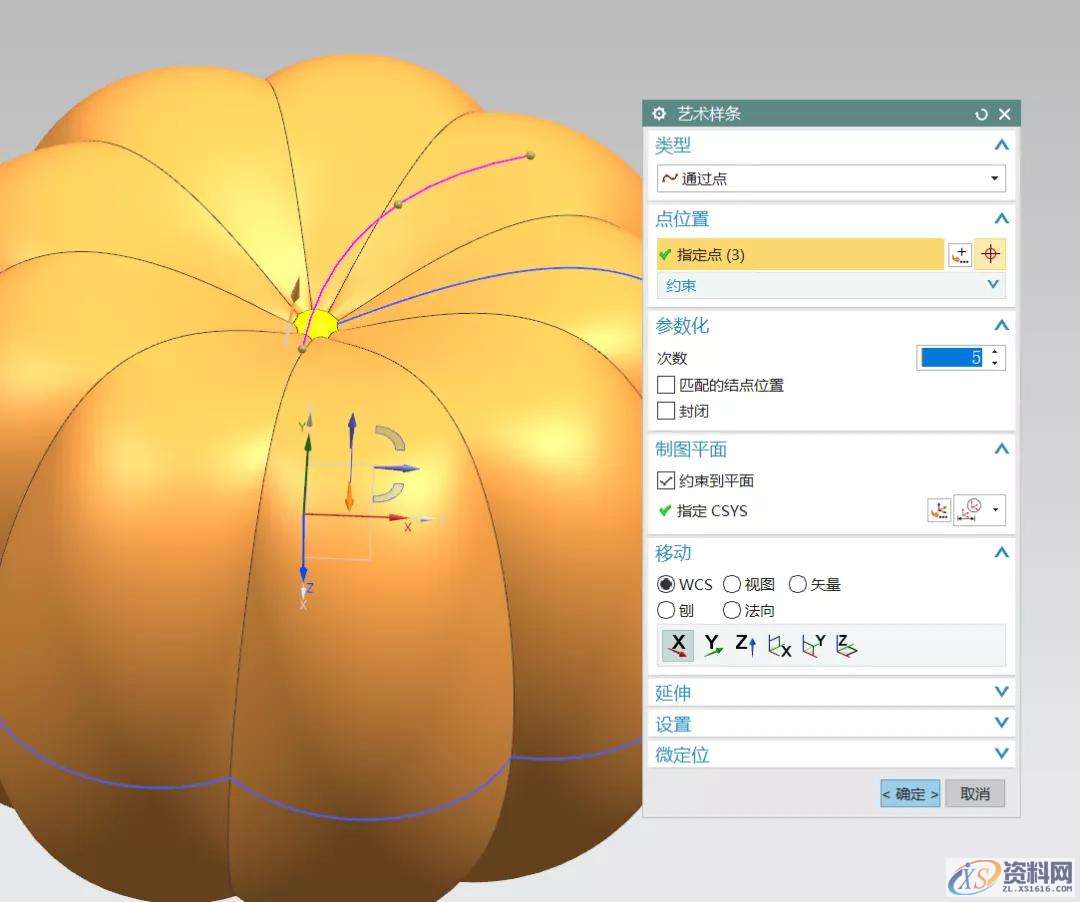Open the 通过点 type dropdown
Image resolution: width=1080 pixels, height=902 pixels.
994,178
